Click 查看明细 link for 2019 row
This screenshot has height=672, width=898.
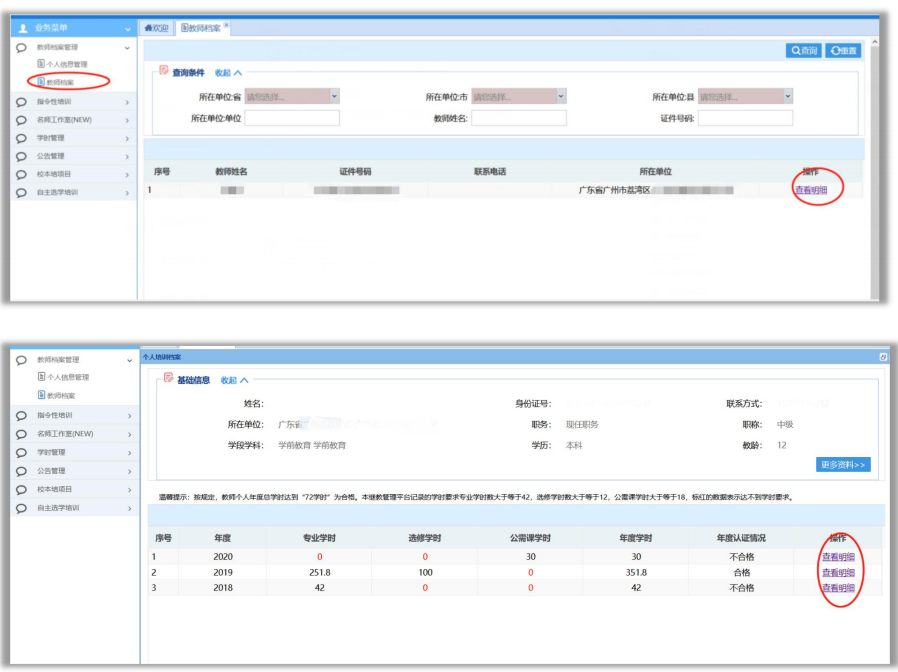[838, 572]
